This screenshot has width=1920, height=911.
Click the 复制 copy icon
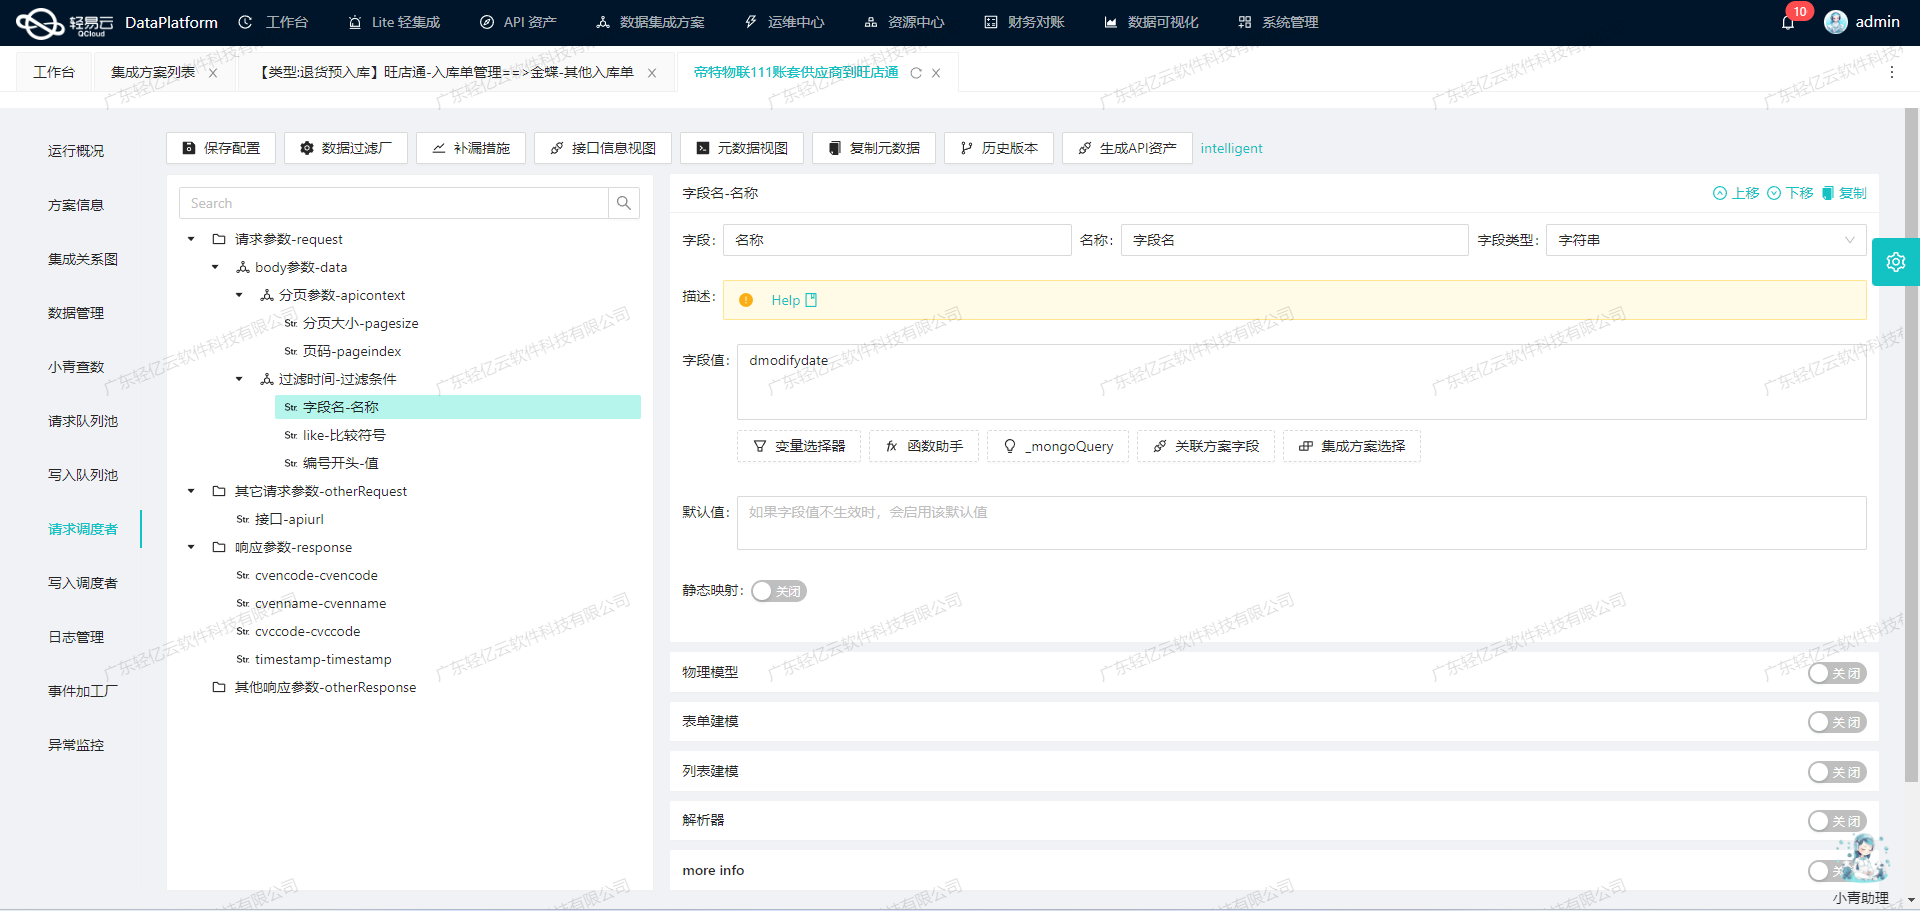[1828, 193]
